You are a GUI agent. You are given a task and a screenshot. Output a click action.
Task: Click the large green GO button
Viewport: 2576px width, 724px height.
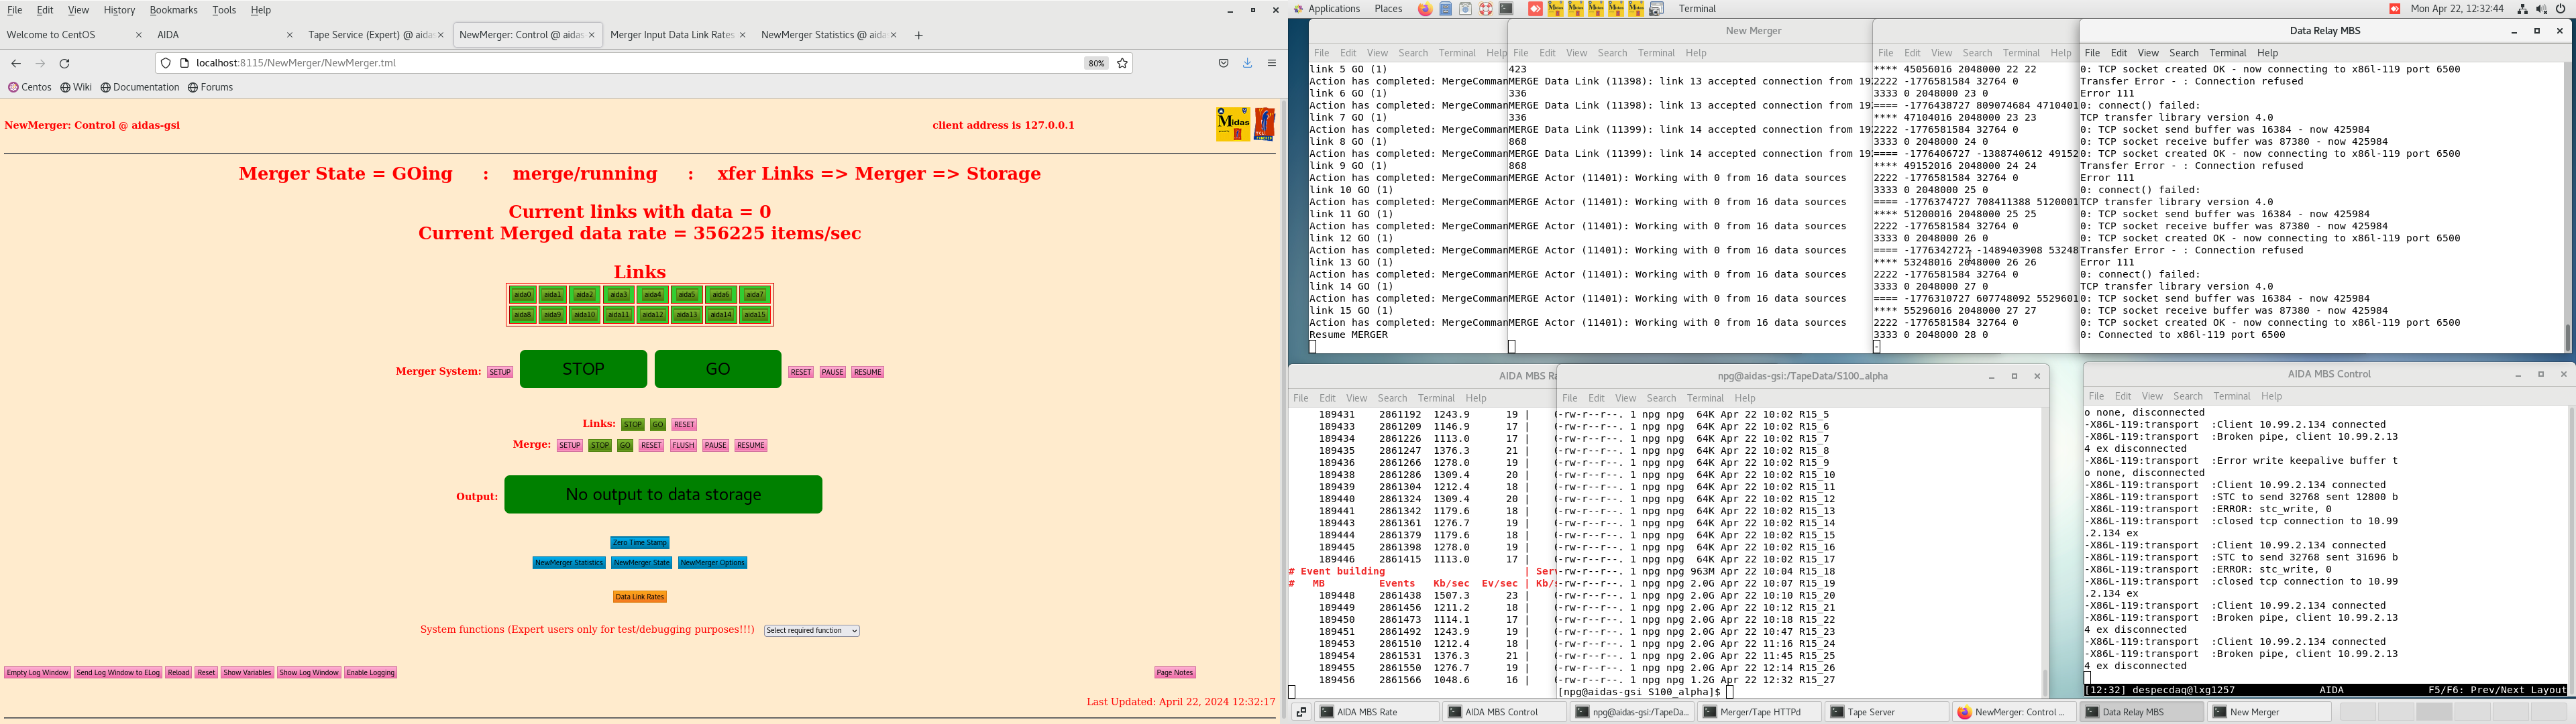coord(718,369)
